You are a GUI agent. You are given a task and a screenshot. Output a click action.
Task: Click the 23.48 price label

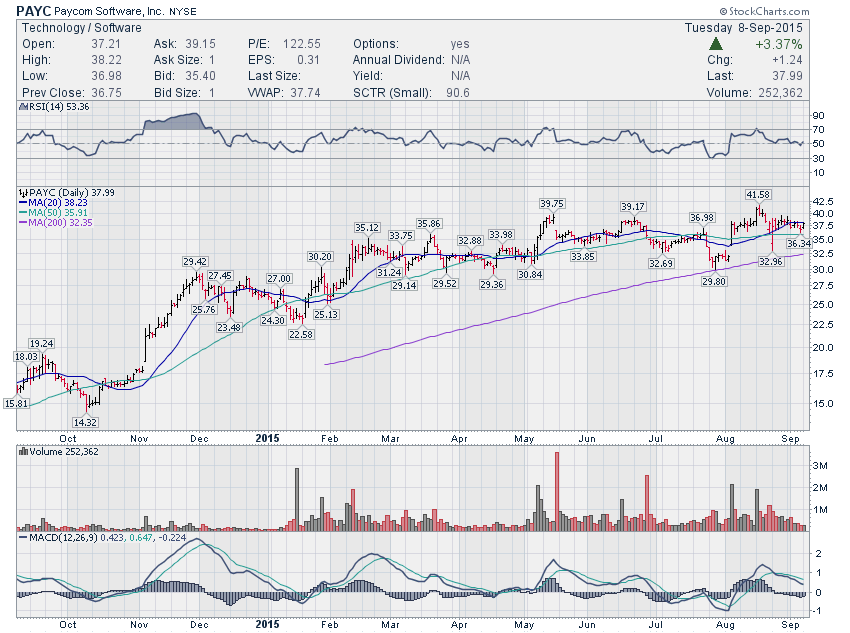coord(229,327)
